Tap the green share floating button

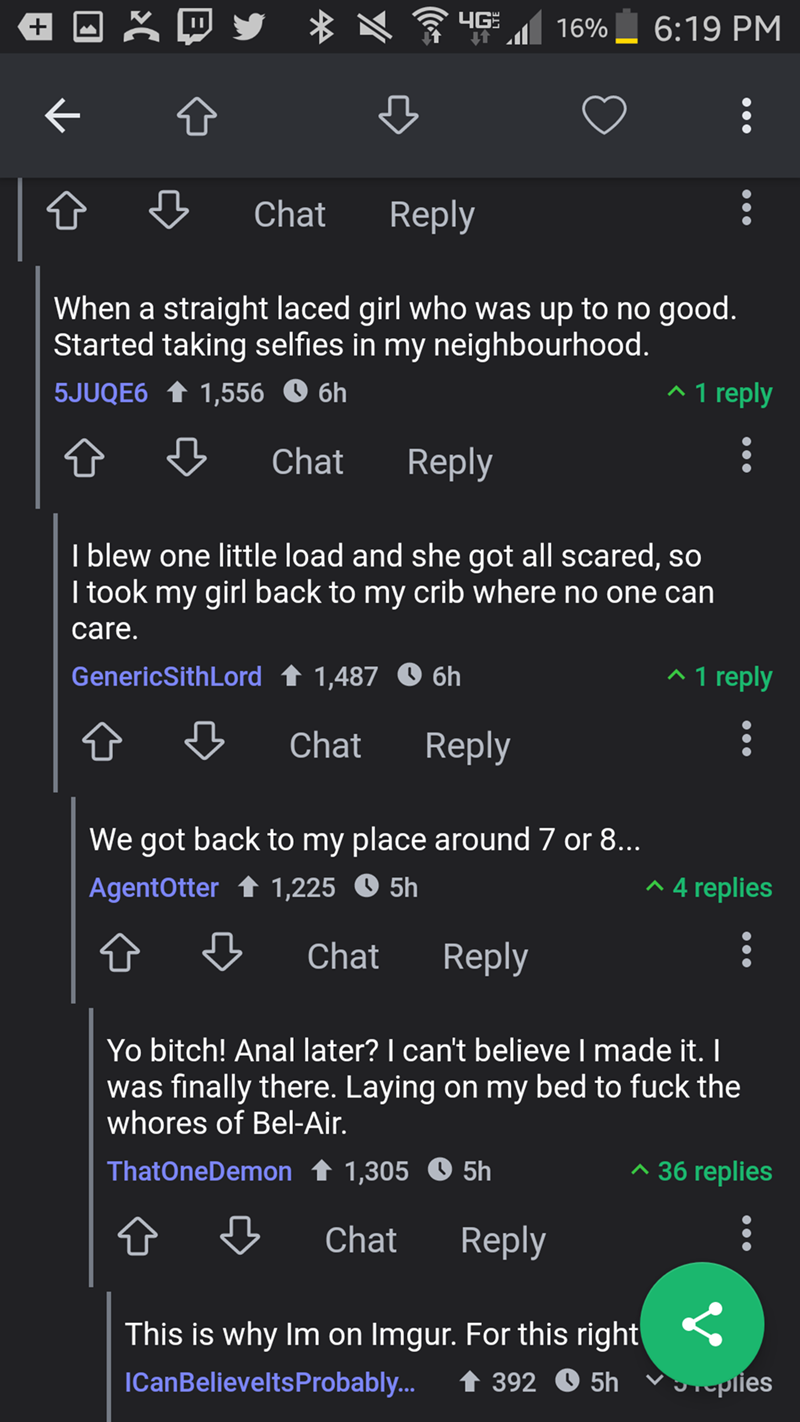[x=702, y=1324]
